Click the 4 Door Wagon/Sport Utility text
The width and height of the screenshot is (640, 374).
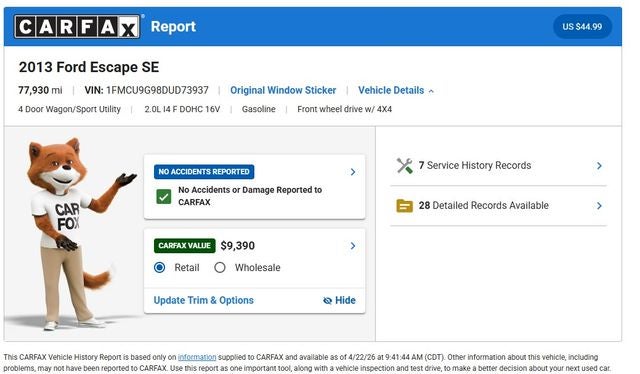tap(69, 109)
